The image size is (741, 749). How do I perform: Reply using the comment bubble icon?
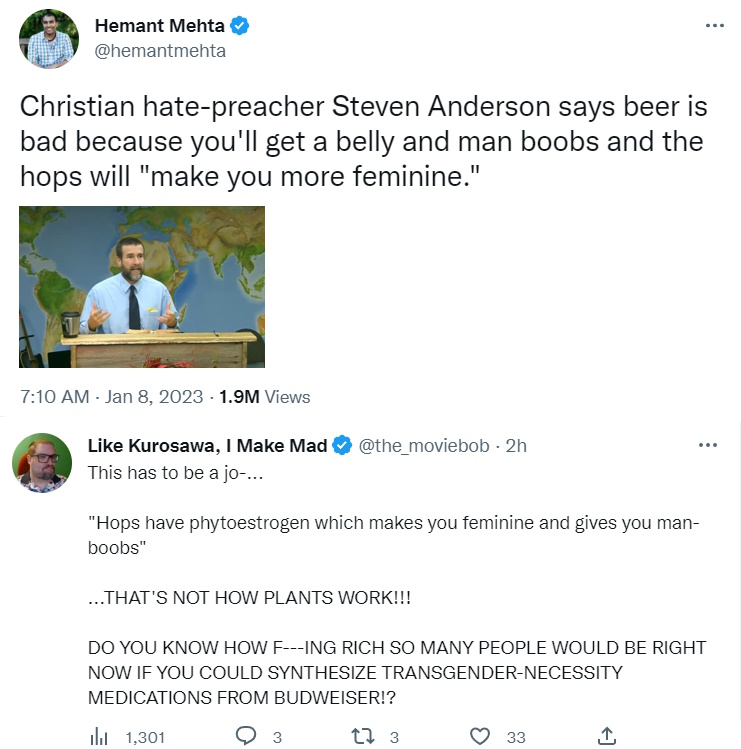point(247,736)
